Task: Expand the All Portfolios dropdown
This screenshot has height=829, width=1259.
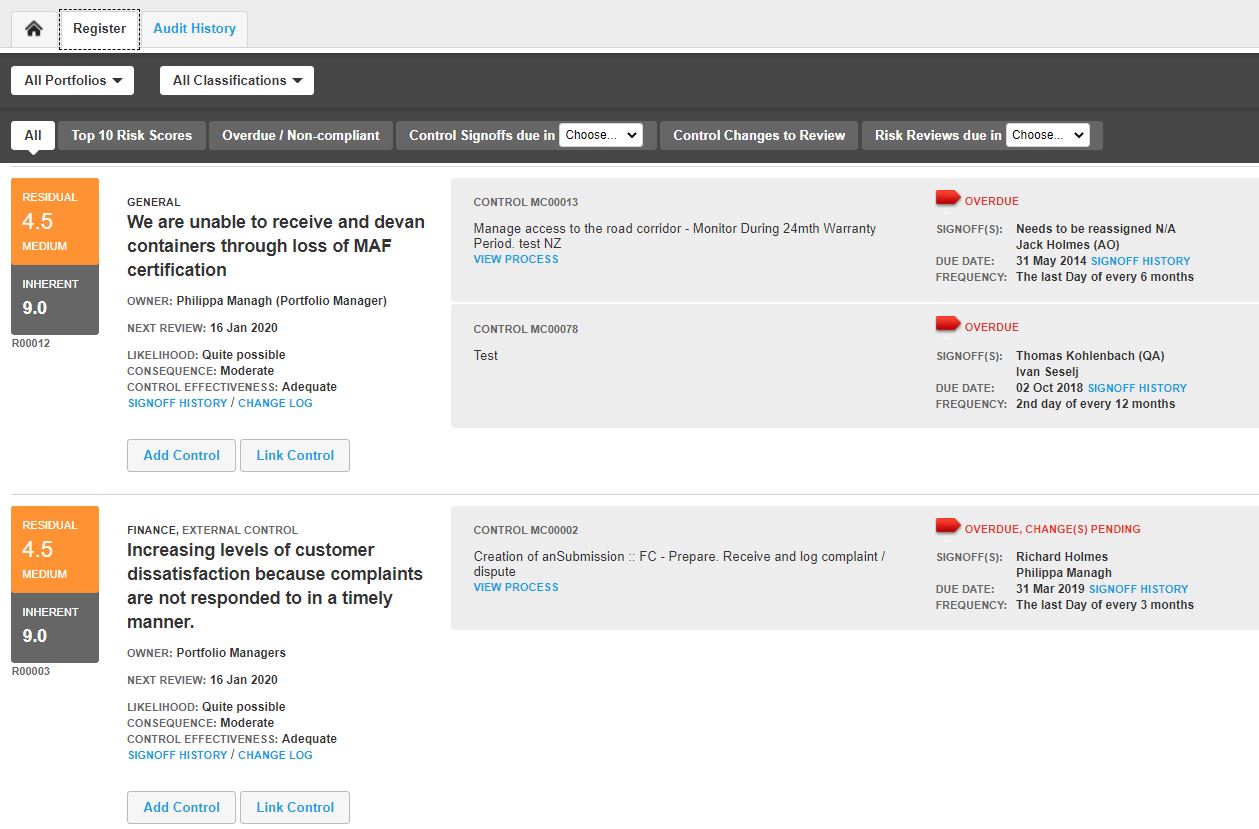Action: [x=73, y=81]
